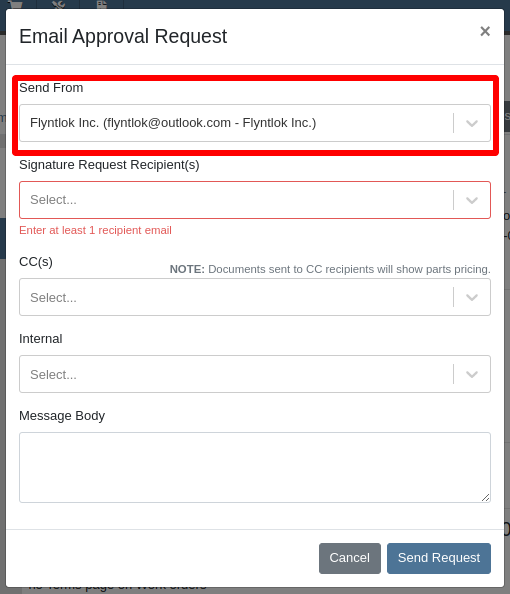Viewport: 510px width, 594px height.
Task: Click the document icon in top bar
Action: (101, 5)
